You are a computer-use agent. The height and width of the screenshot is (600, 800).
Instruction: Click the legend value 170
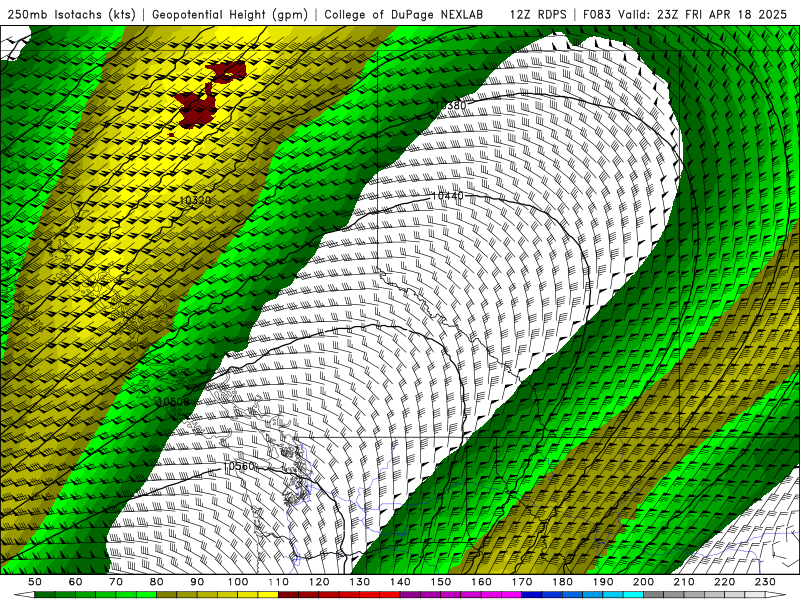[522, 582]
